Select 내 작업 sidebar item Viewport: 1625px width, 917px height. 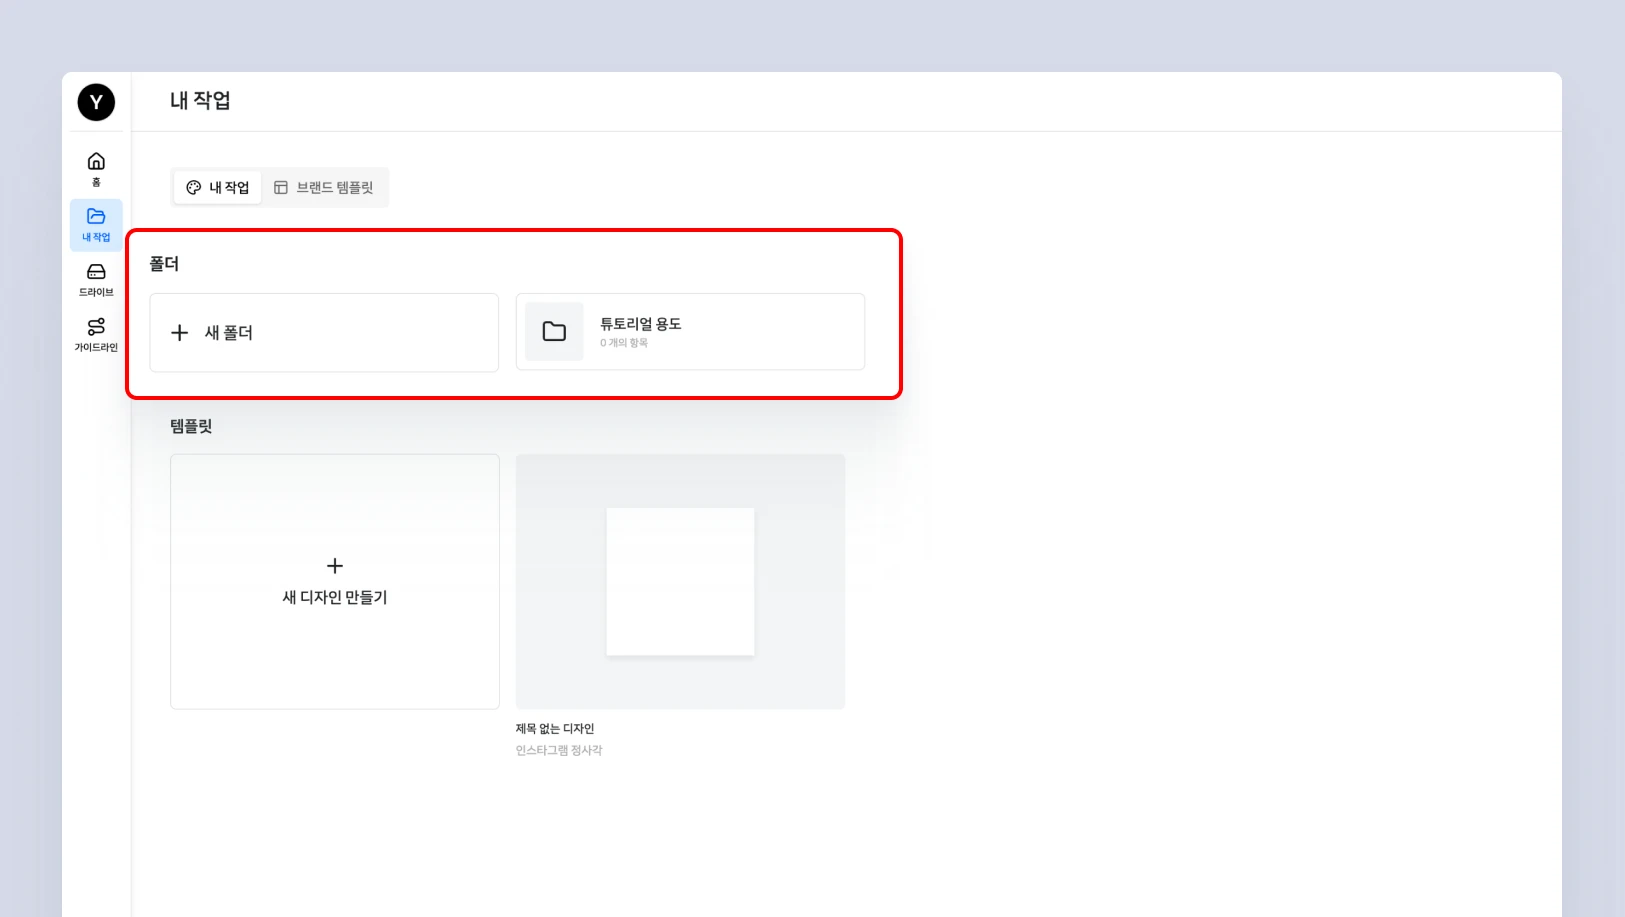click(96, 224)
